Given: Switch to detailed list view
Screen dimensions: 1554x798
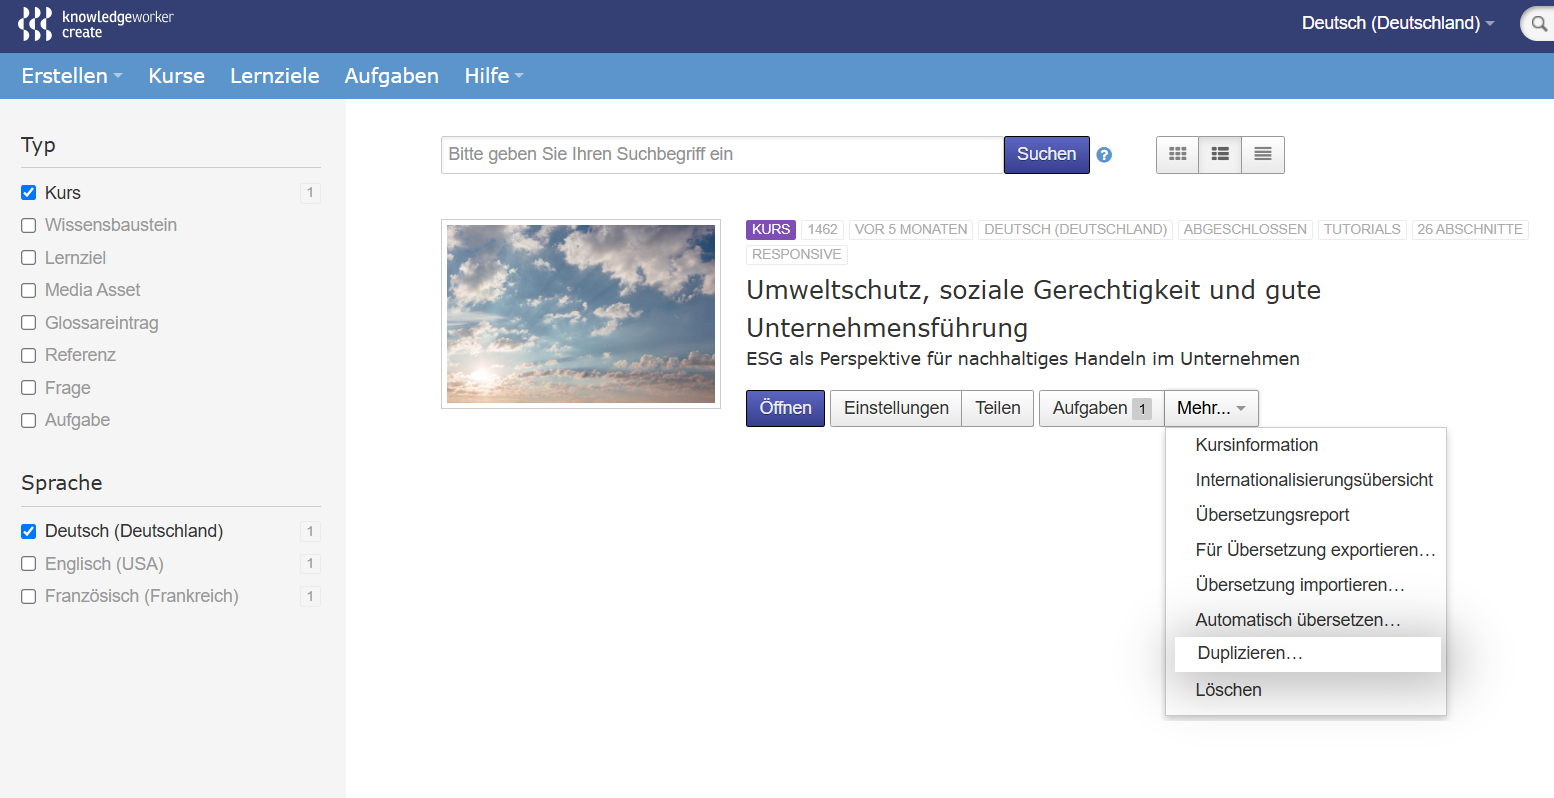Looking at the screenshot, I should tap(1220, 155).
